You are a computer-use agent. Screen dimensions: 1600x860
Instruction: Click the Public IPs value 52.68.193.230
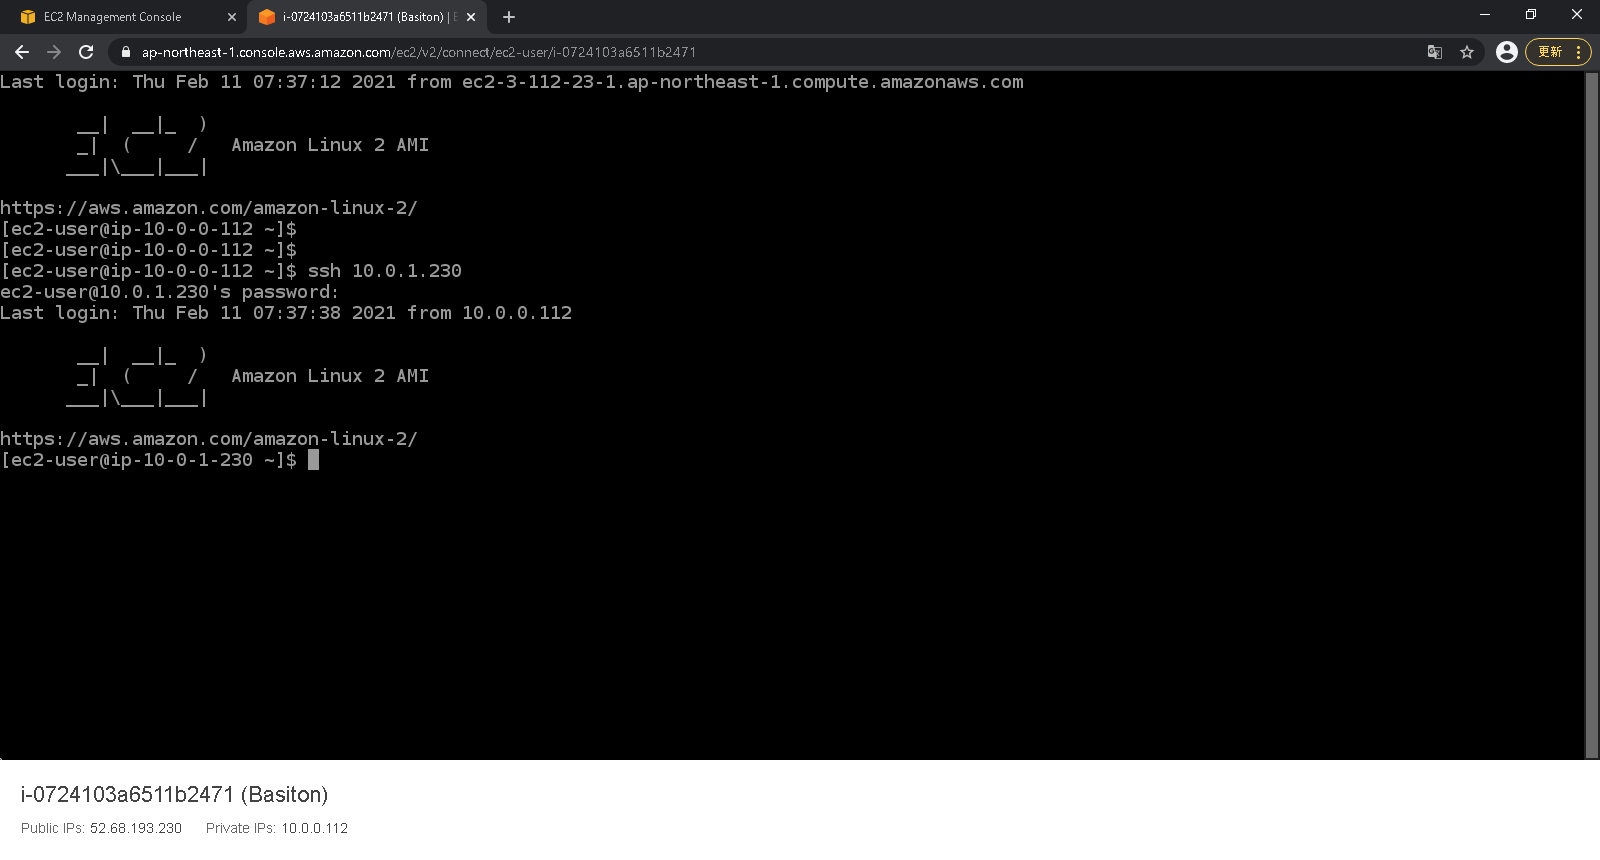tap(136, 828)
